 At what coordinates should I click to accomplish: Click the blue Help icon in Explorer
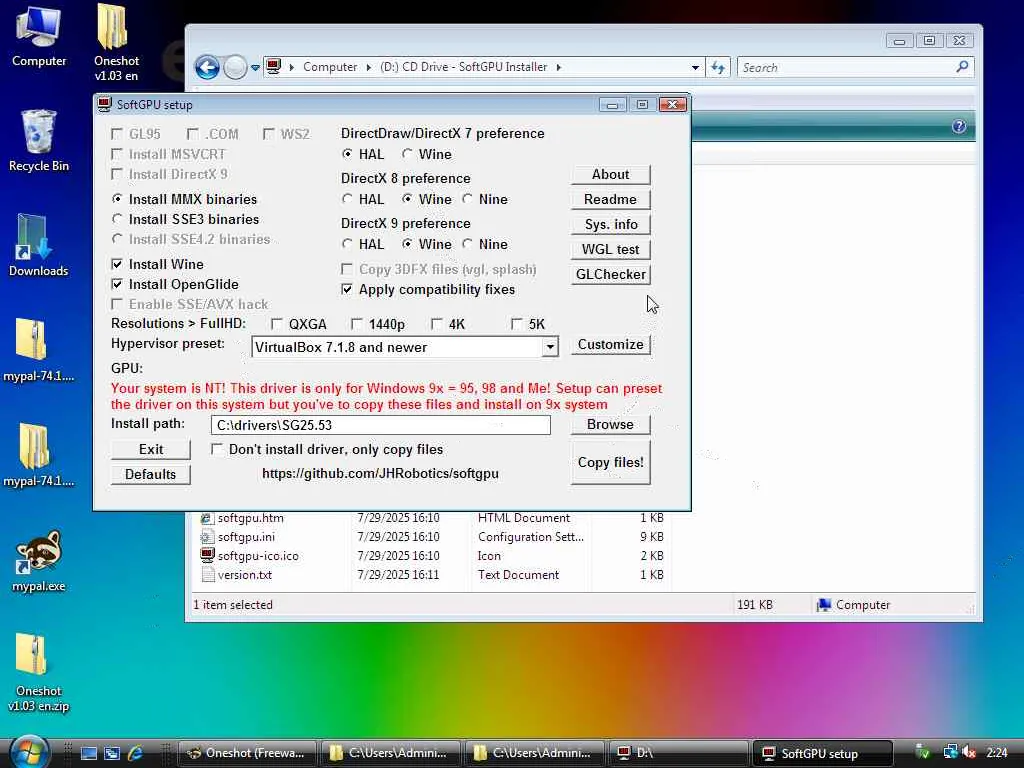click(959, 126)
